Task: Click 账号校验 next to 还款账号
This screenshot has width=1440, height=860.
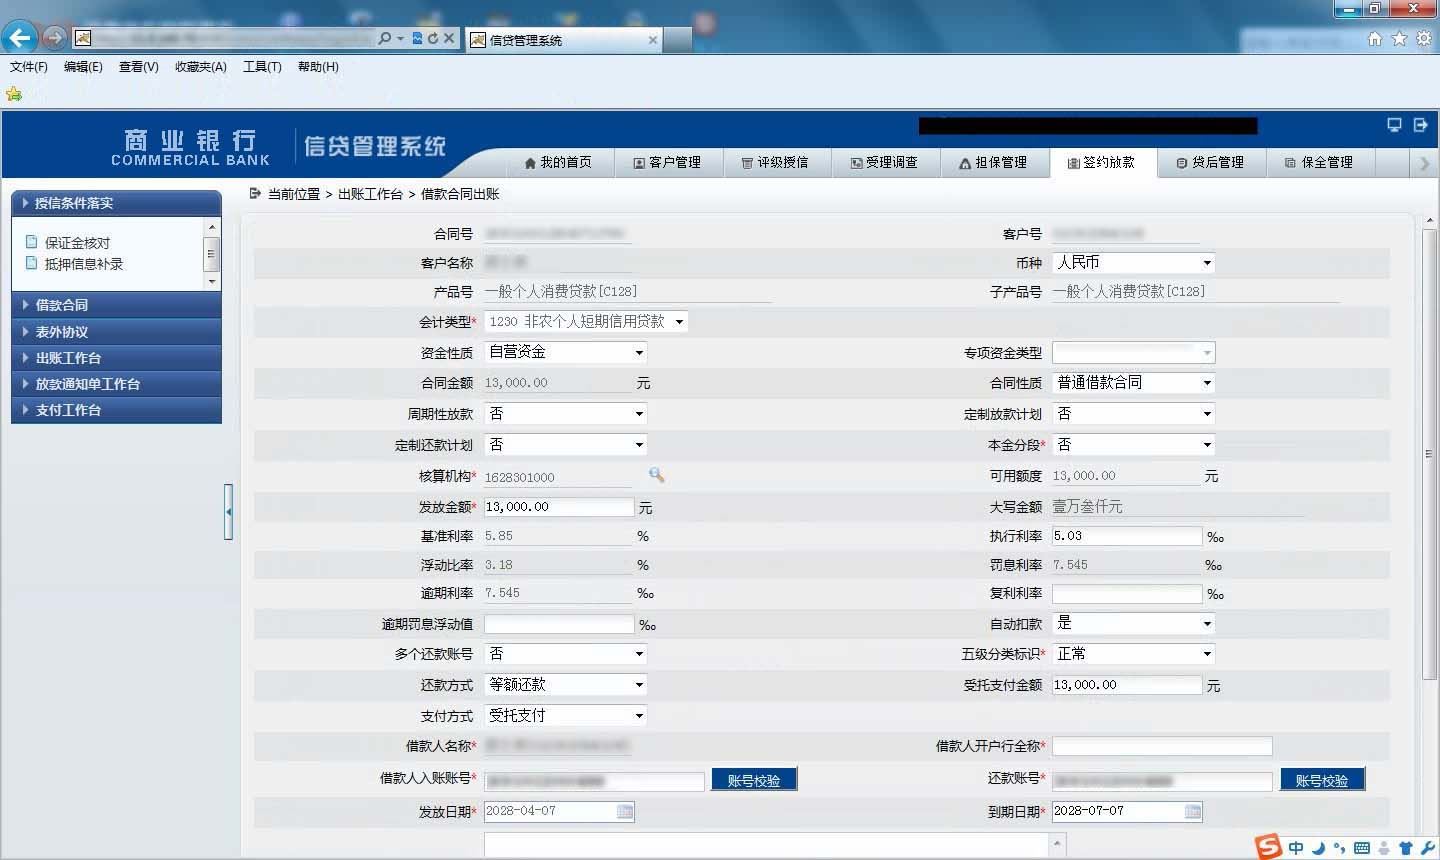Action: coord(1322,780)
